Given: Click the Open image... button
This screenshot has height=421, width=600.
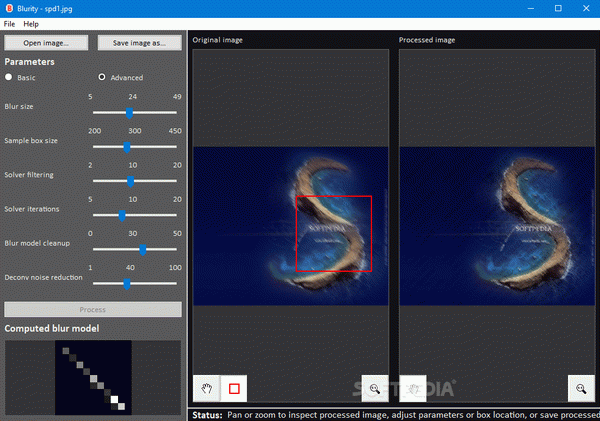Looking at the screenshot, I should [46, 43].
